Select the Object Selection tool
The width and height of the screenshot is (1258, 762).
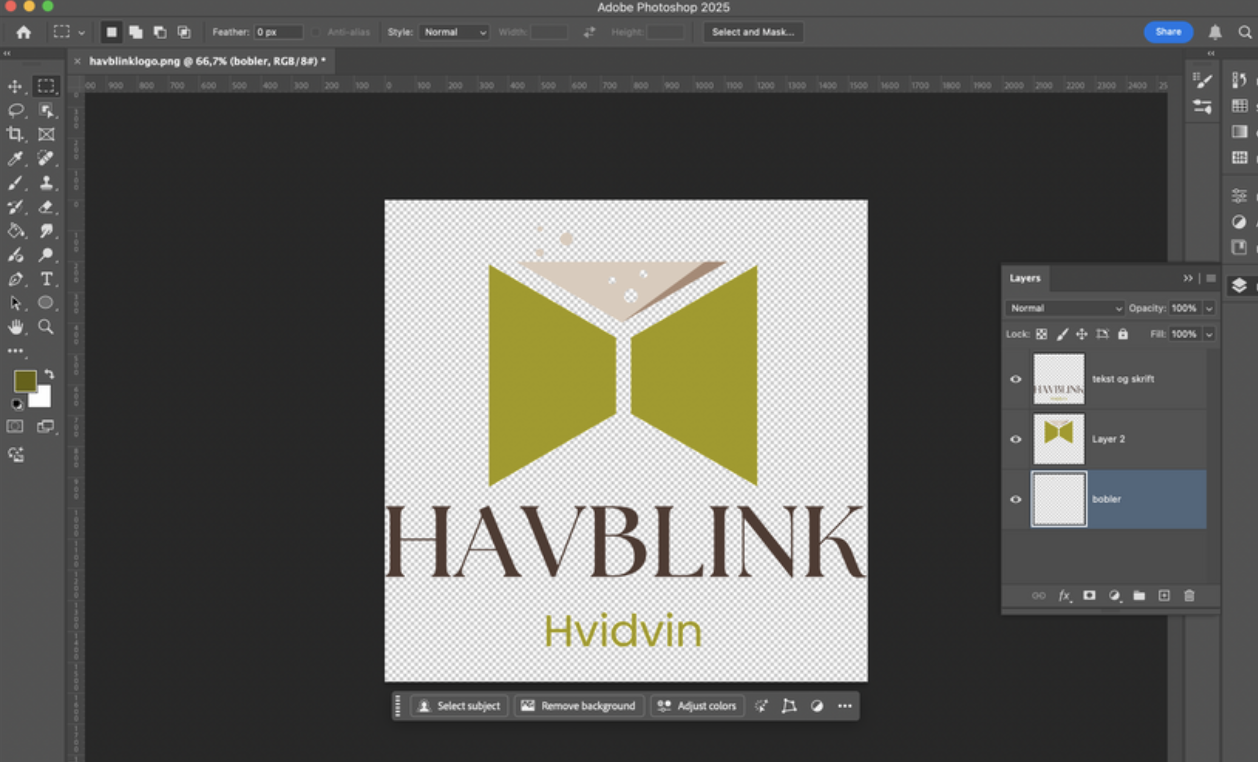tap(46, 110)
